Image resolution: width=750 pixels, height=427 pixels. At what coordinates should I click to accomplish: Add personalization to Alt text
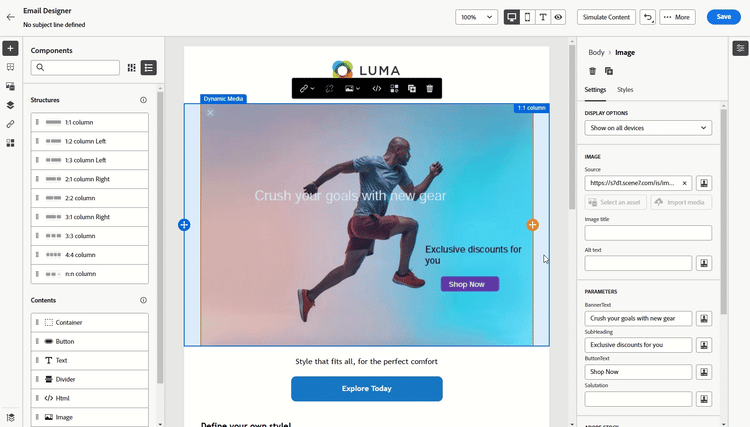click(704, 263)
